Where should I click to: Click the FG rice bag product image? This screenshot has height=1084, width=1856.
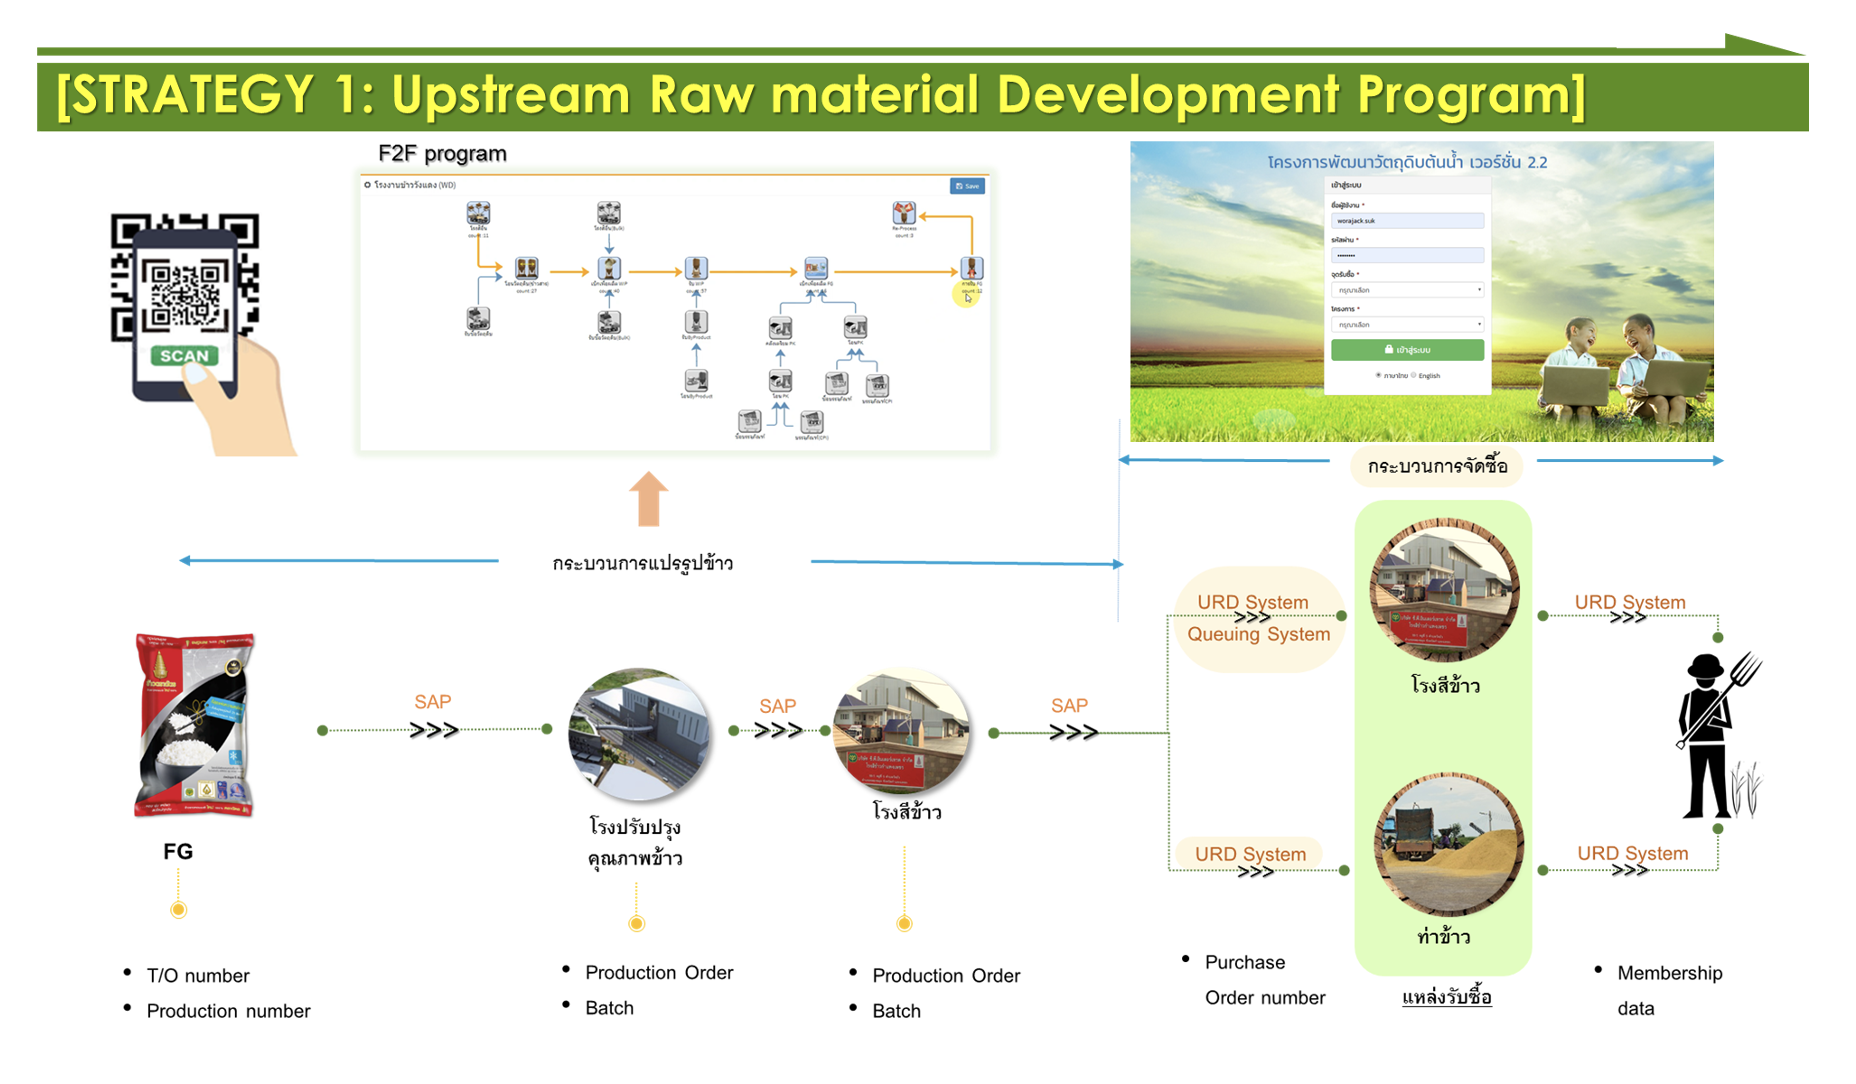click(x=194, y=725)
